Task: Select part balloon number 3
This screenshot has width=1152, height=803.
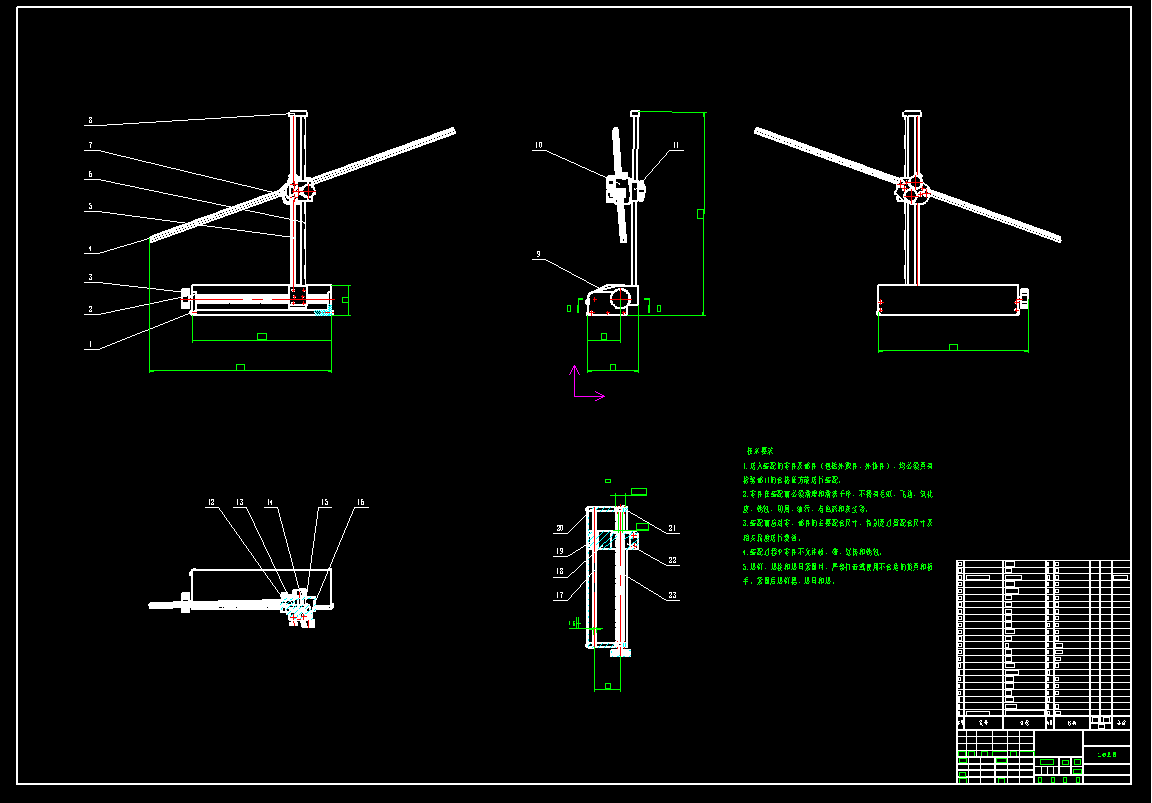Action: 90,278
